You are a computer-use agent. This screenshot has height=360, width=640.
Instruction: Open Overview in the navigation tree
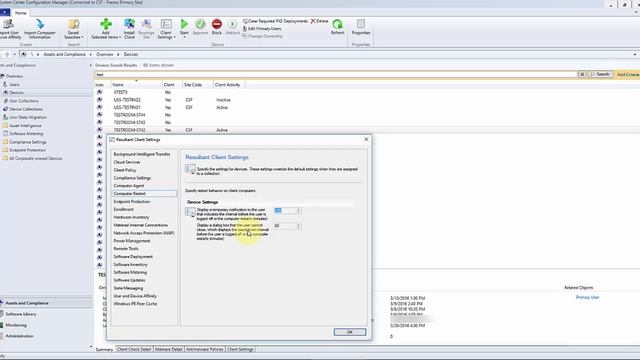[14, 76]
